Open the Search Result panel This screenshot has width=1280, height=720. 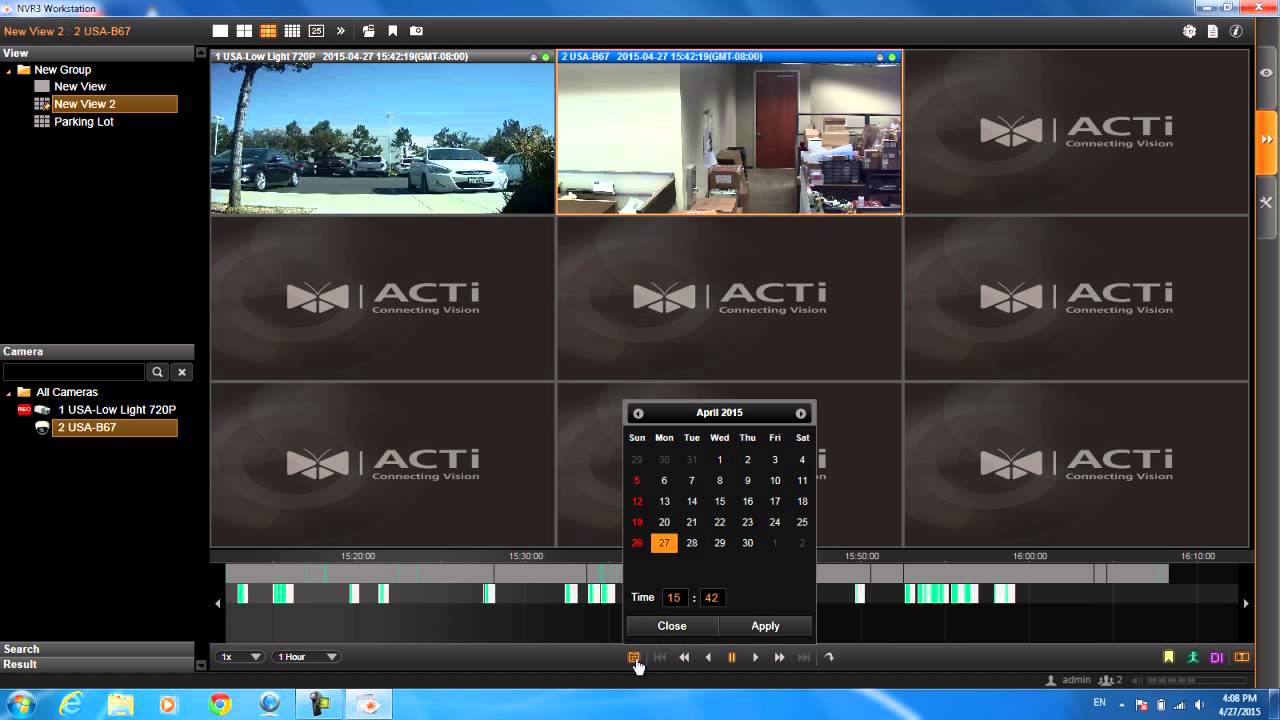[x=97, y=657]
